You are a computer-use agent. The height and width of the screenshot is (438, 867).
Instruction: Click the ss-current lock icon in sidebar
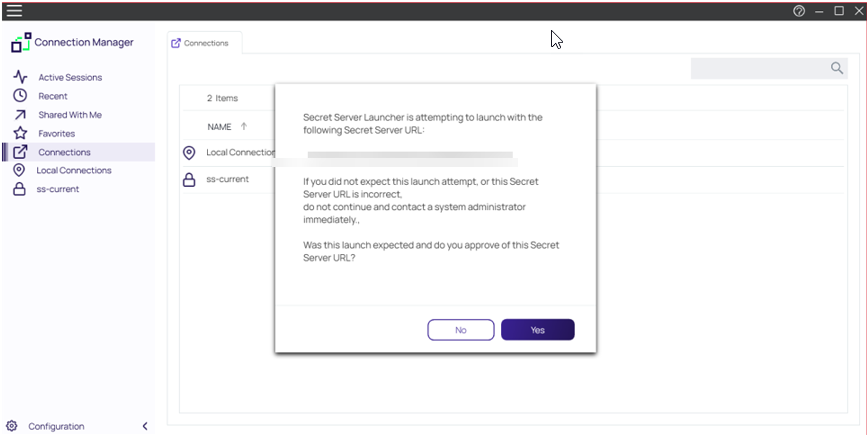(19, 189)
